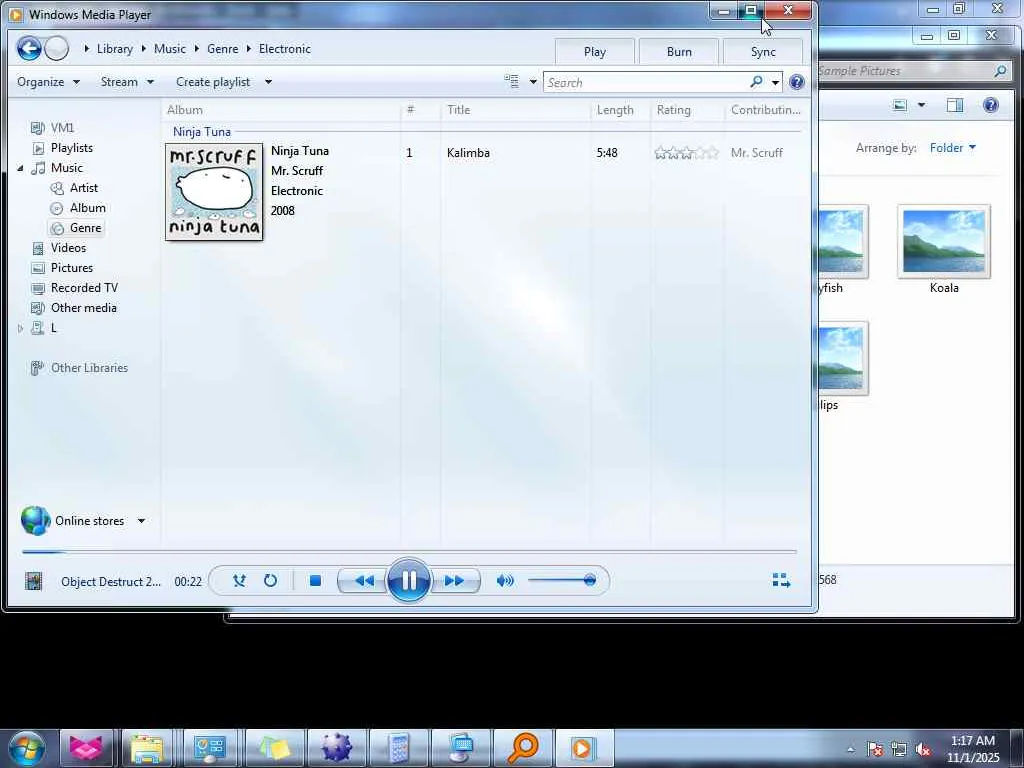Screen dimensions: 1024x768
Task: Rate Kalimba using the star rating
Action: coord(686,153)
